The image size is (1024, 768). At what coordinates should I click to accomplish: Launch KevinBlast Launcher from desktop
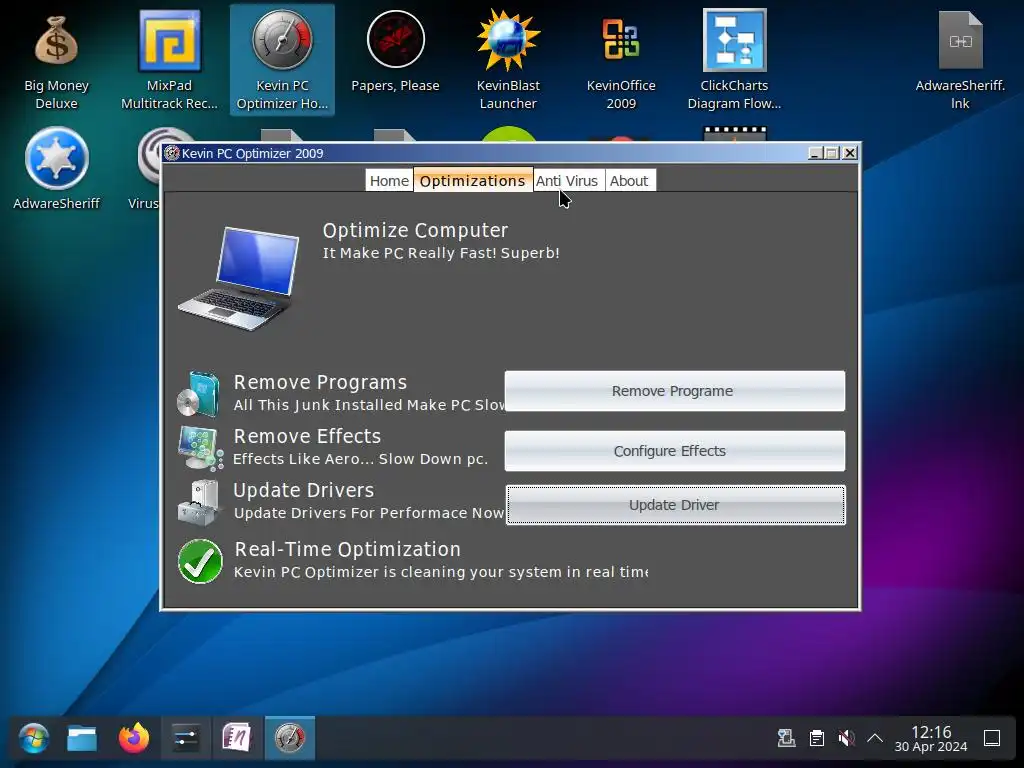click(x=508, y=60)
